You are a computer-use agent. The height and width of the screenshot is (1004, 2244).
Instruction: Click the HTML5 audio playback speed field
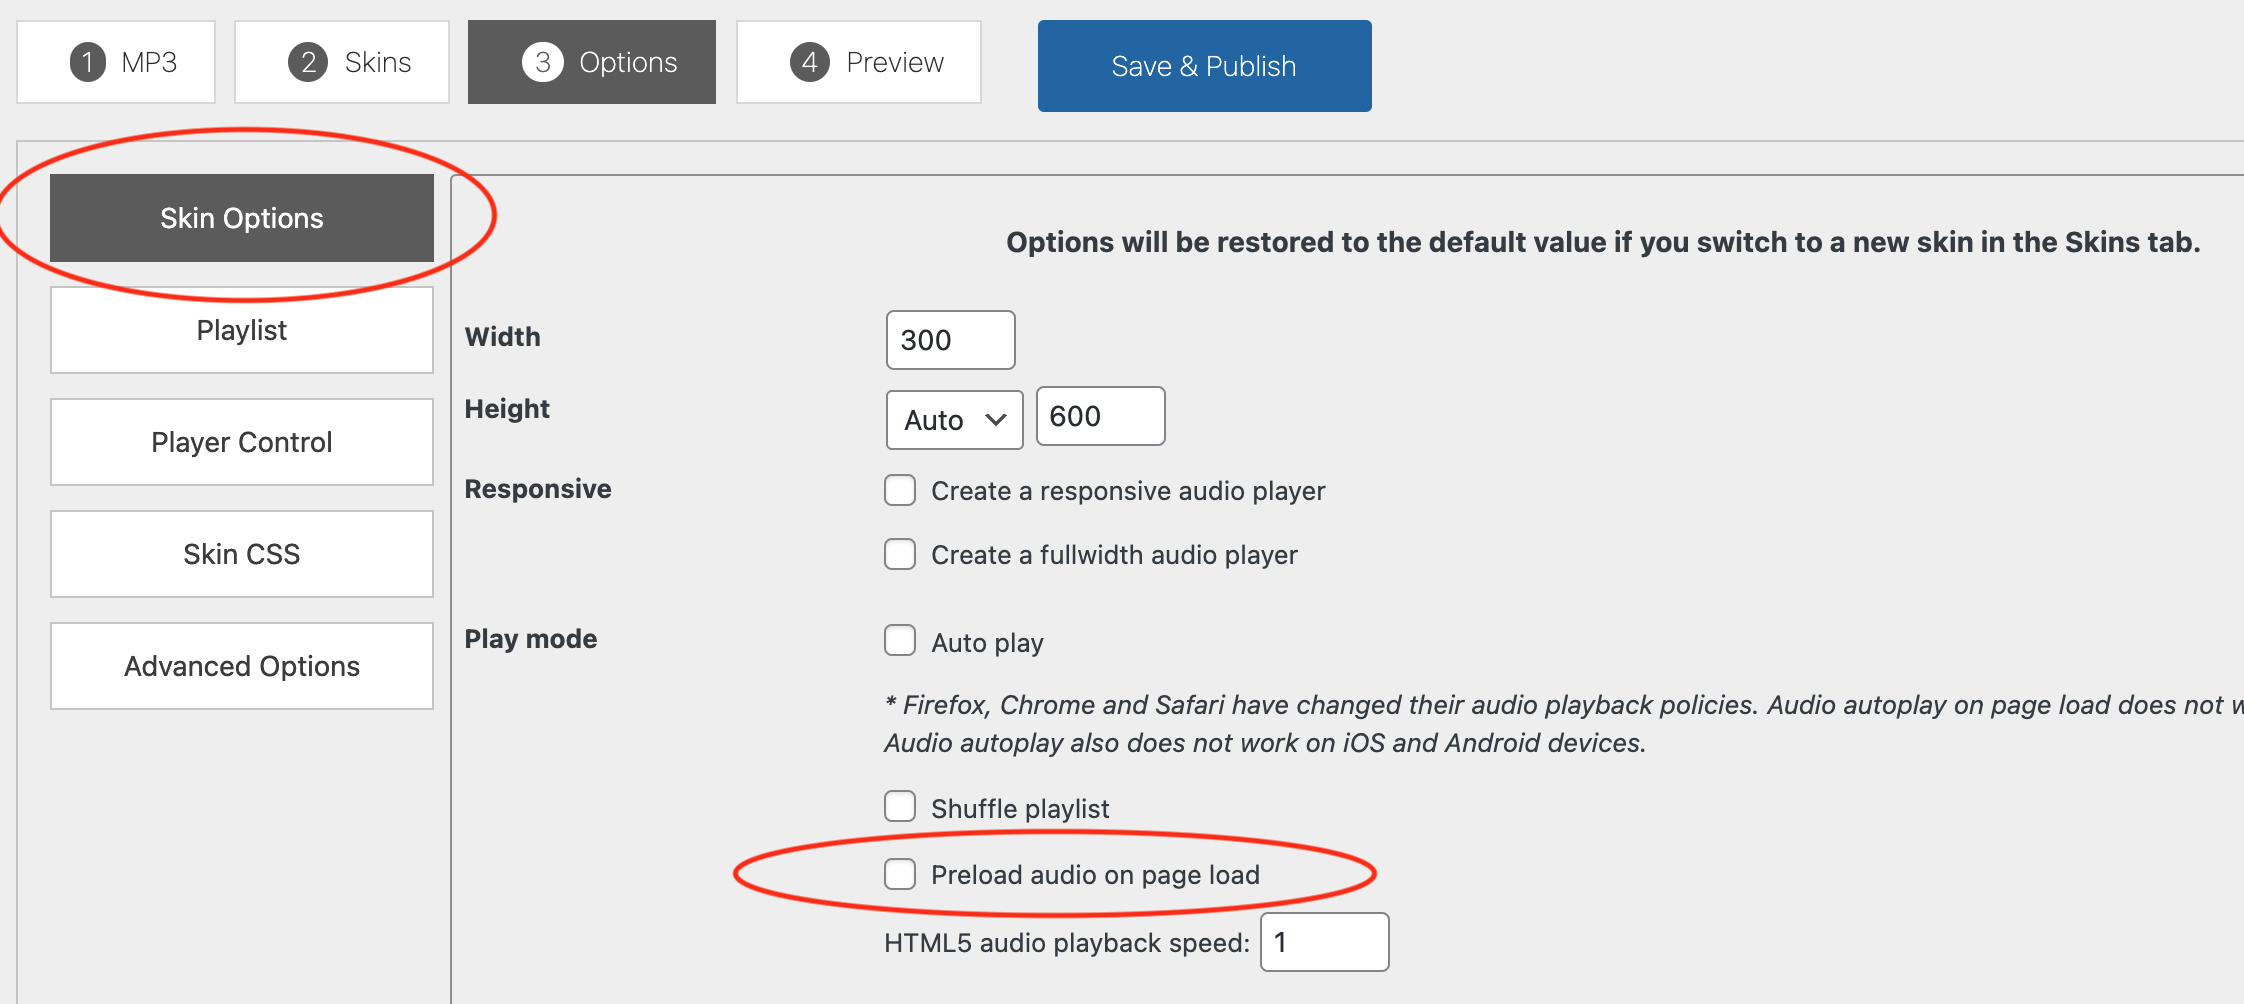pos(1324,942)
